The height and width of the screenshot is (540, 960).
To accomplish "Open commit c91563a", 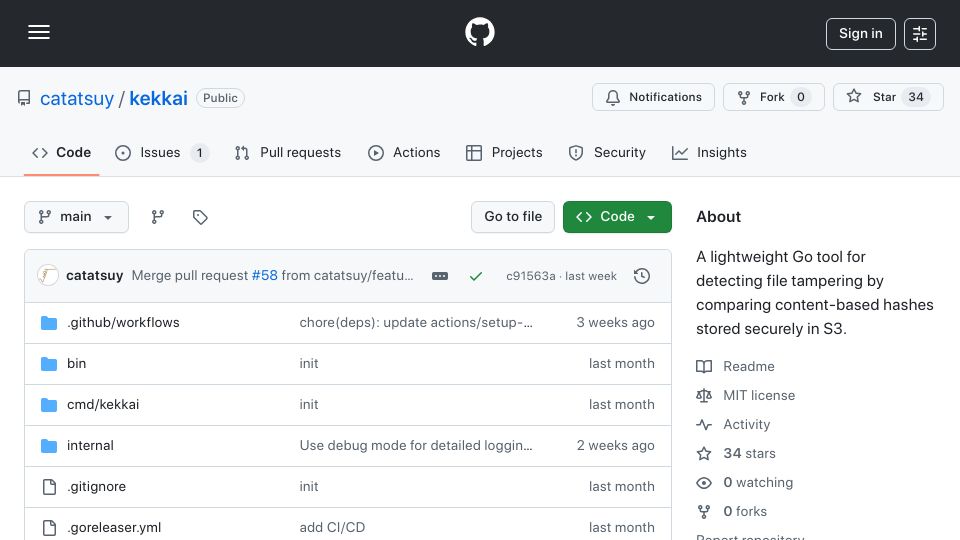I will 530,276.
